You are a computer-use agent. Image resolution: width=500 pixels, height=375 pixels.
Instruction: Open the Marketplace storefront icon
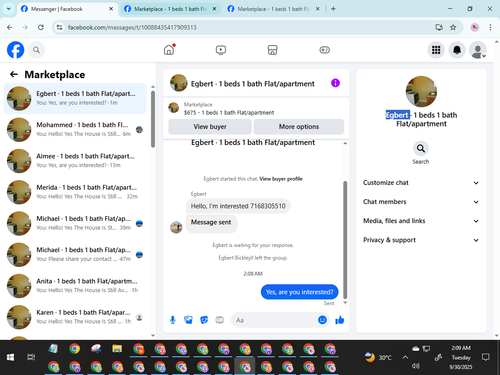pyautogui.click(x=272, y=50)
